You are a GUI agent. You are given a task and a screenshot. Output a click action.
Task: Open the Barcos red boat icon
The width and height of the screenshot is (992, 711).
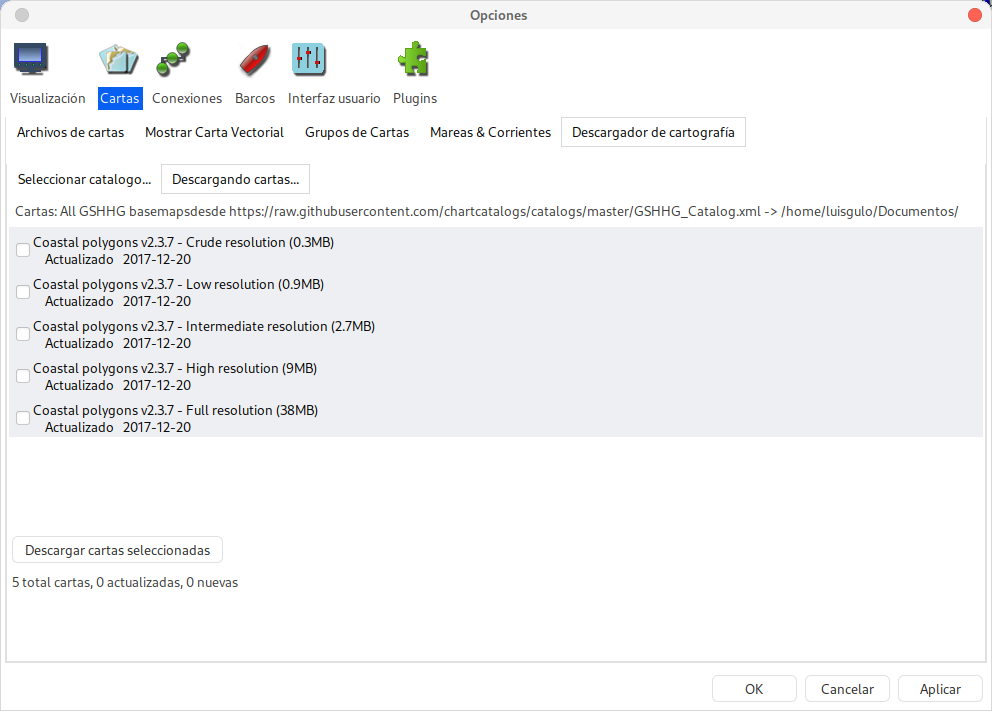(254, 60)
